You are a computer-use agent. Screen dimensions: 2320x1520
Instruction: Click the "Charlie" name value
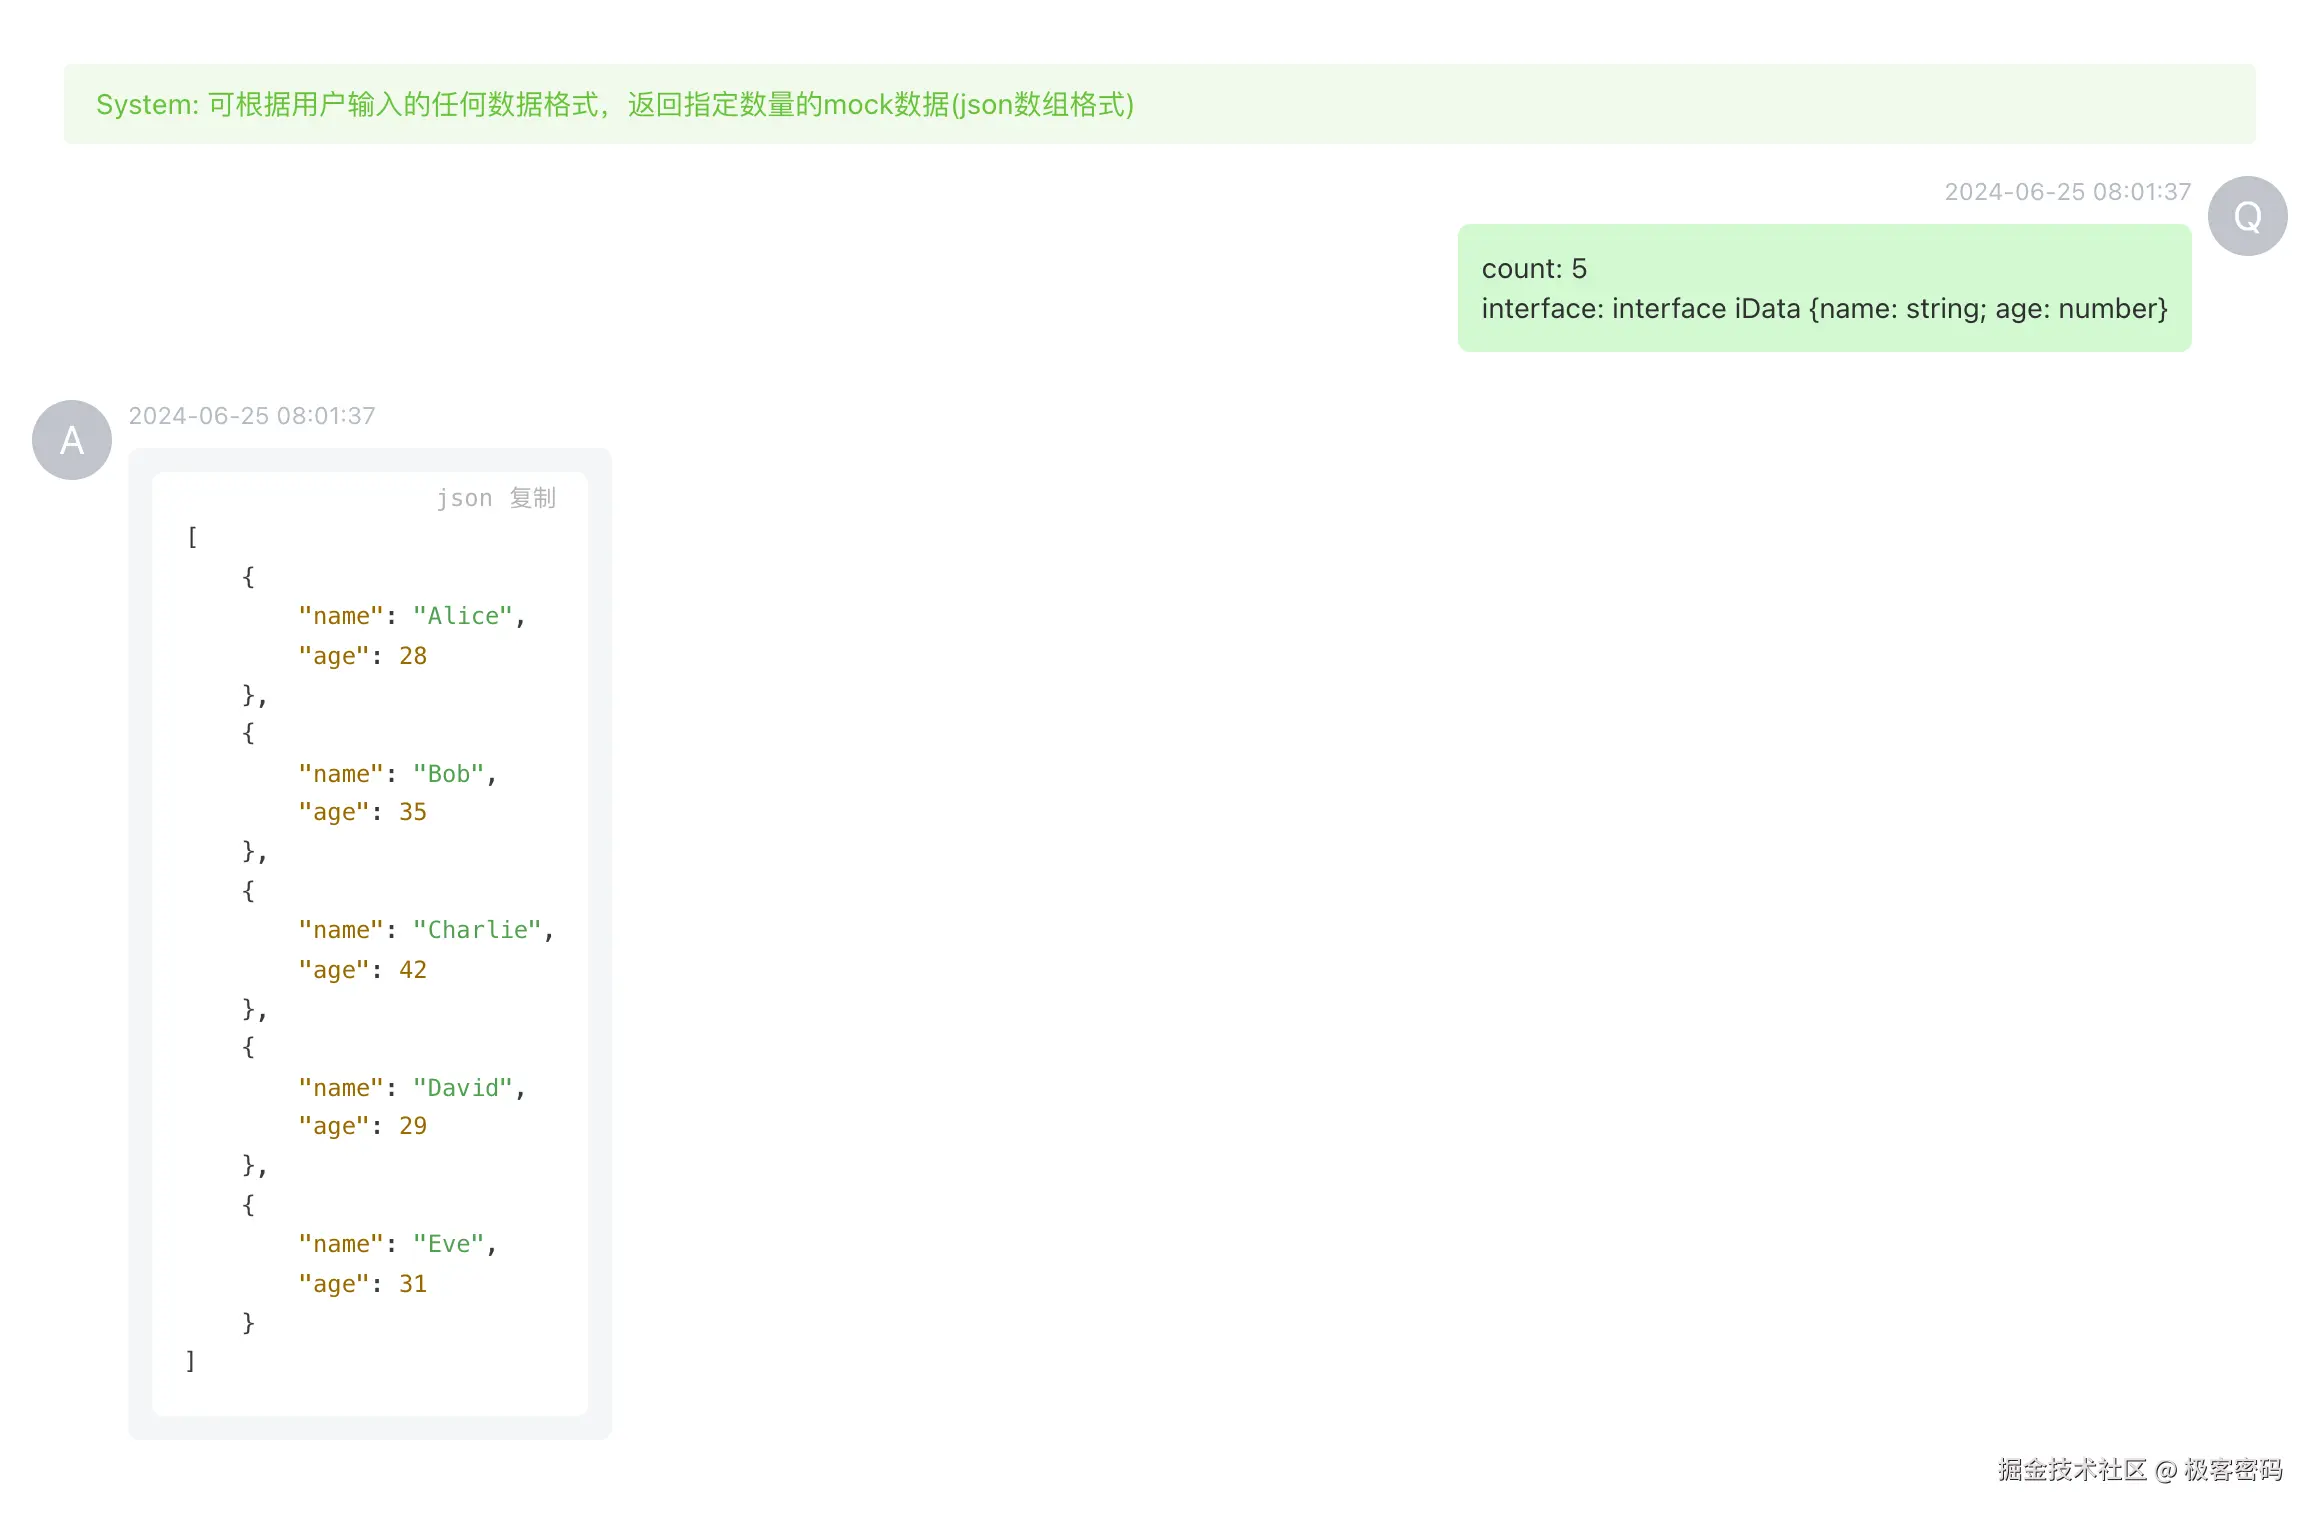[x=477, y=930]
